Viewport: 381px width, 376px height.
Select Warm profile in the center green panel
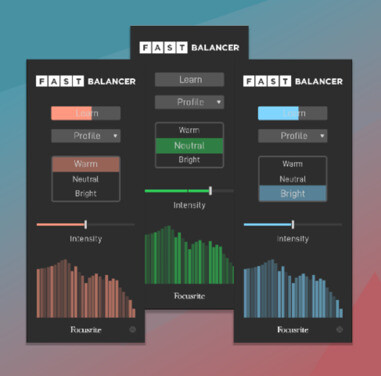189,130
